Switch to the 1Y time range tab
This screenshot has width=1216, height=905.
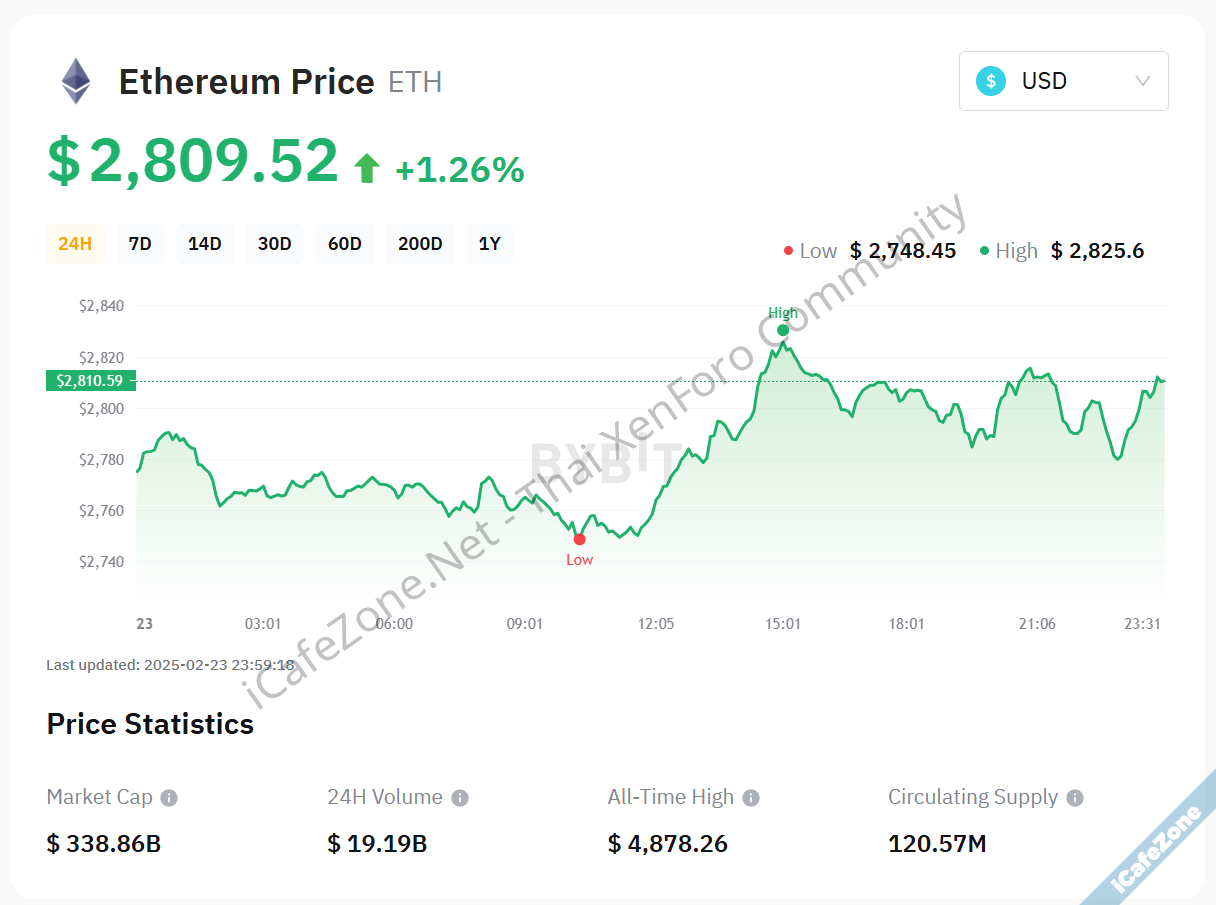click(490, 243)
